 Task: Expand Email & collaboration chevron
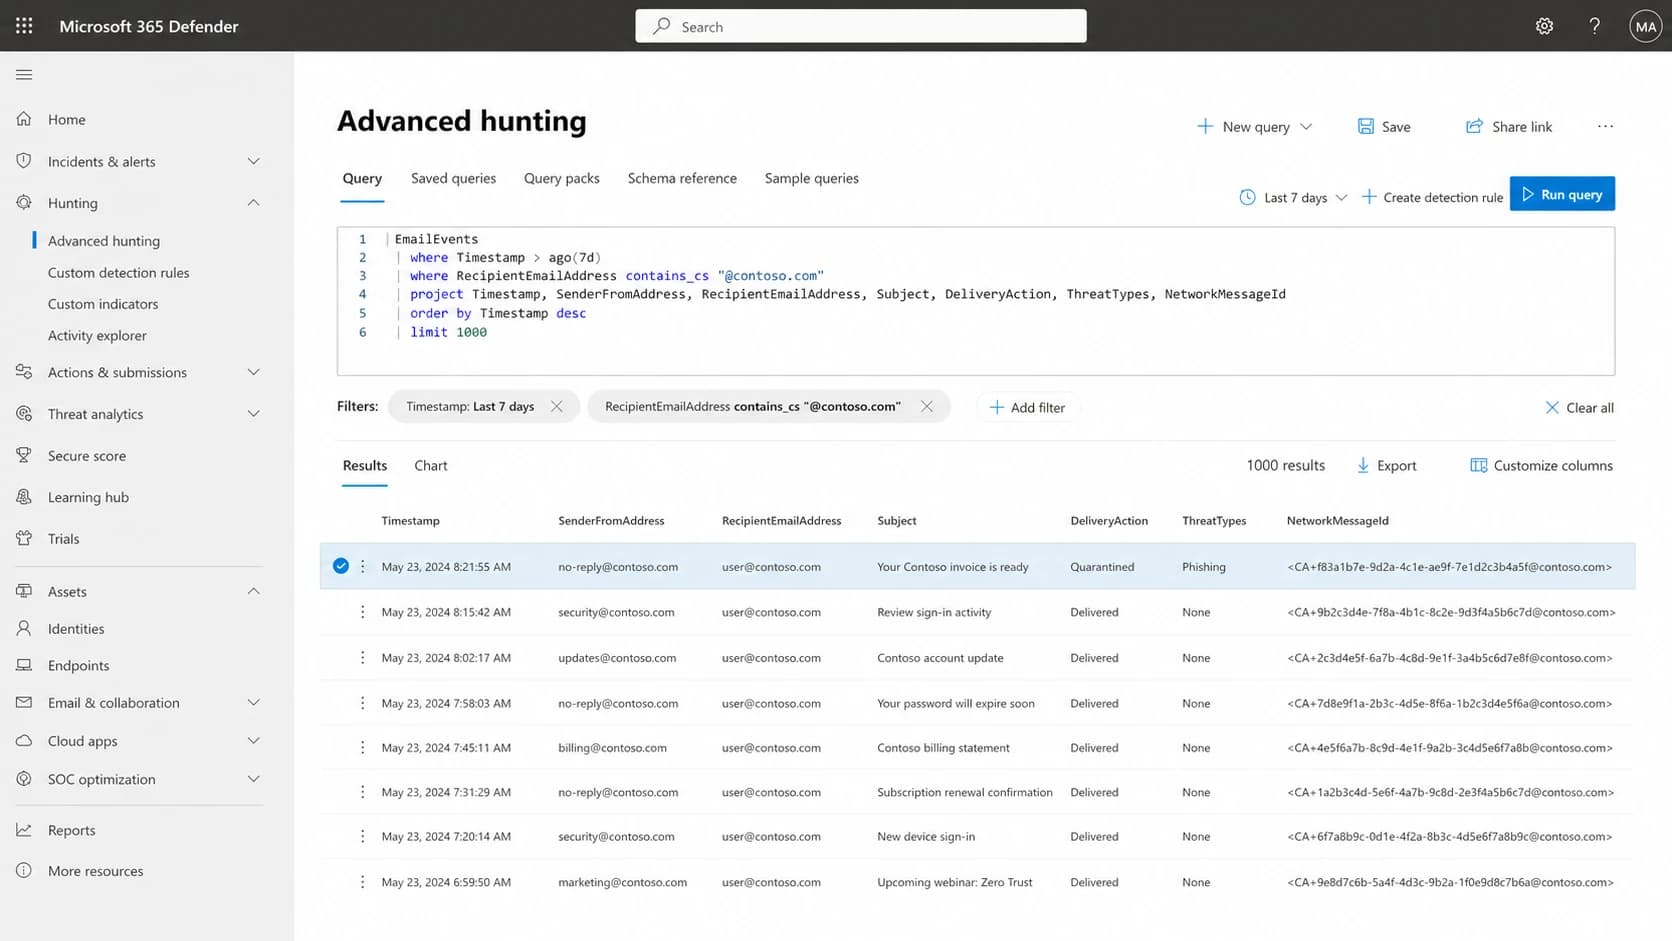[x=254, y=703]
